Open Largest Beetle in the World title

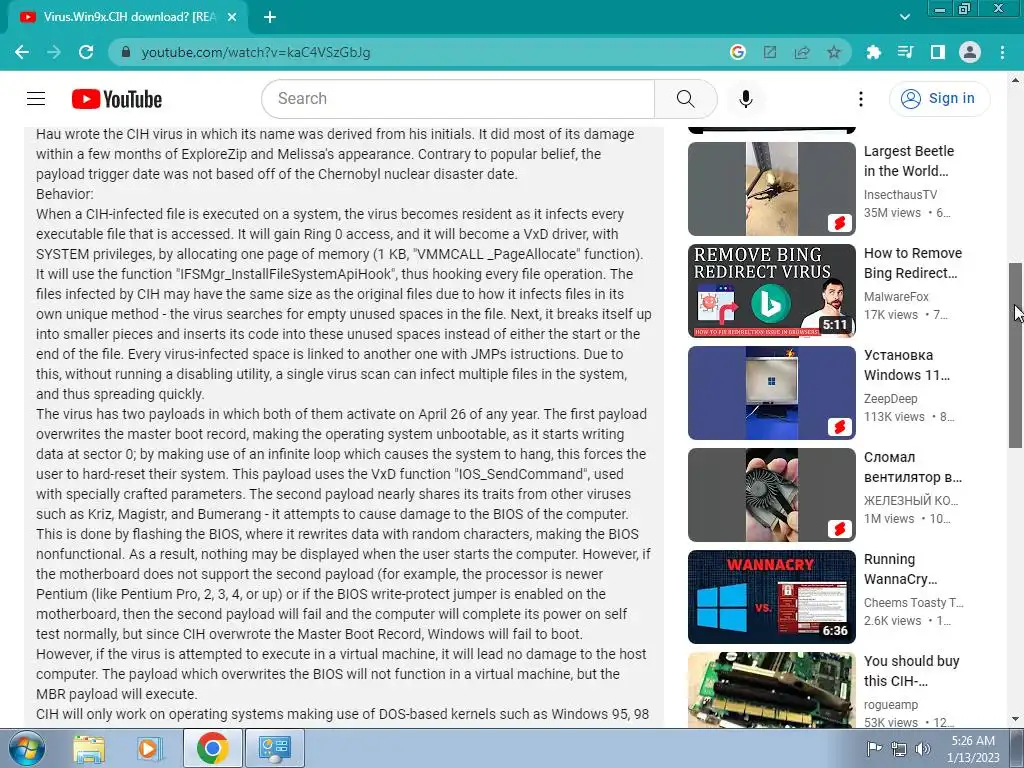pyautogui.click(x=908, y=161)
